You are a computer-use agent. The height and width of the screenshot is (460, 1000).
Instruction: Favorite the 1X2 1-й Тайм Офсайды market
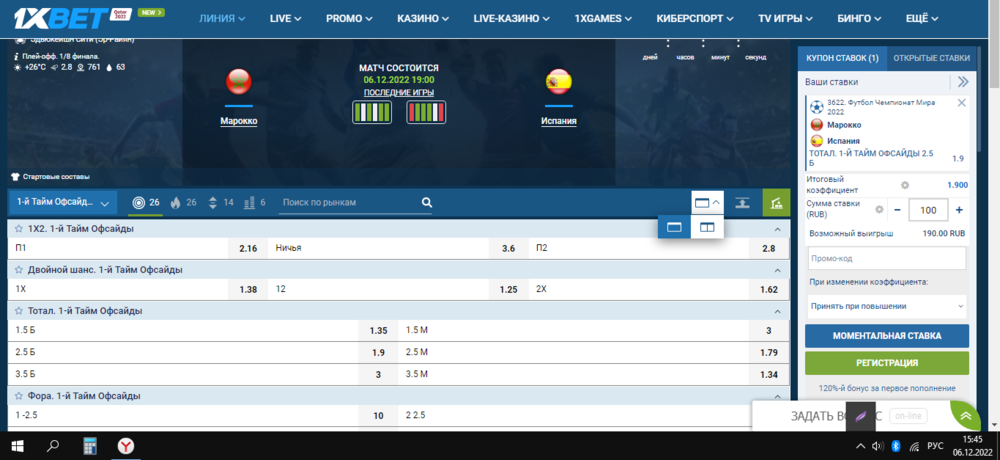(x=19, y=228)
